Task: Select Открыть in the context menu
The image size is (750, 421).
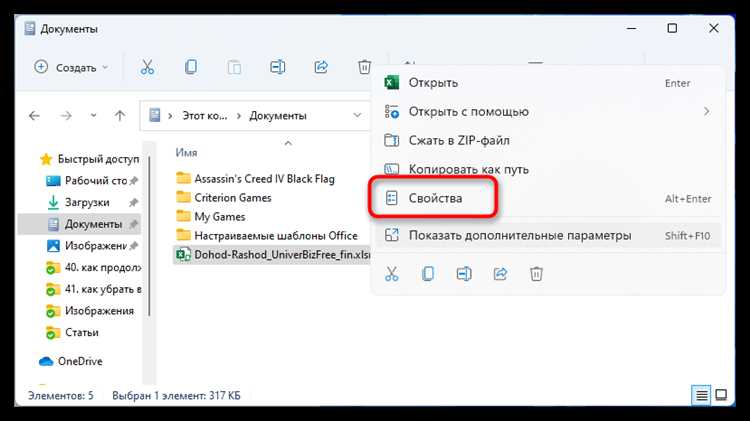Action: point(548,83)
